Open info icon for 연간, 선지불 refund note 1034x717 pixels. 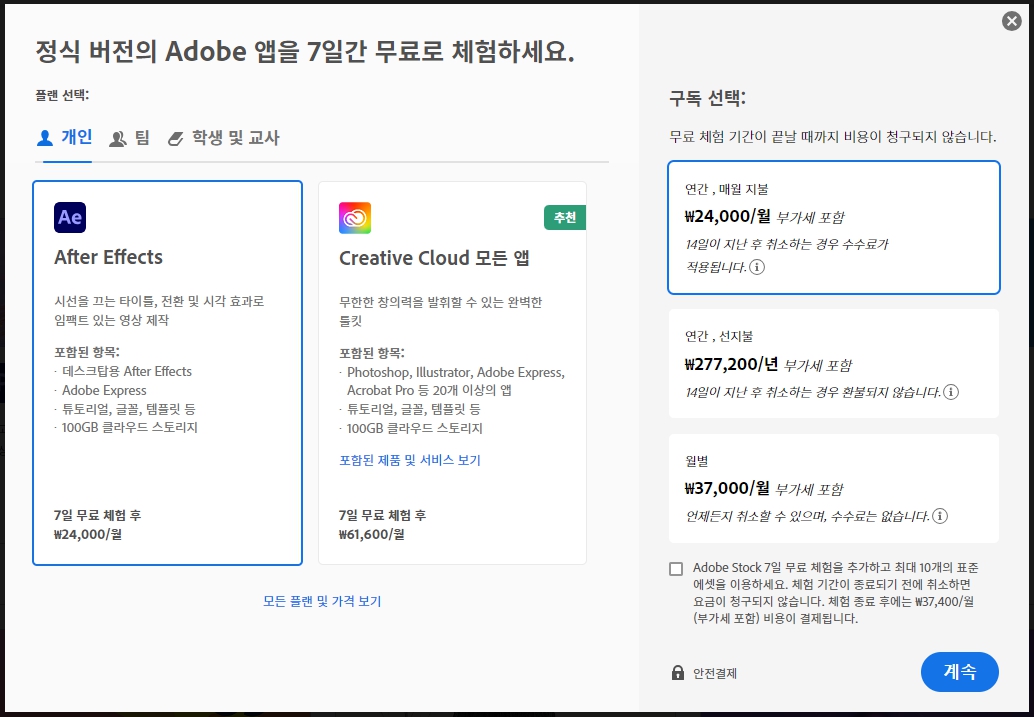click(951, 392)
